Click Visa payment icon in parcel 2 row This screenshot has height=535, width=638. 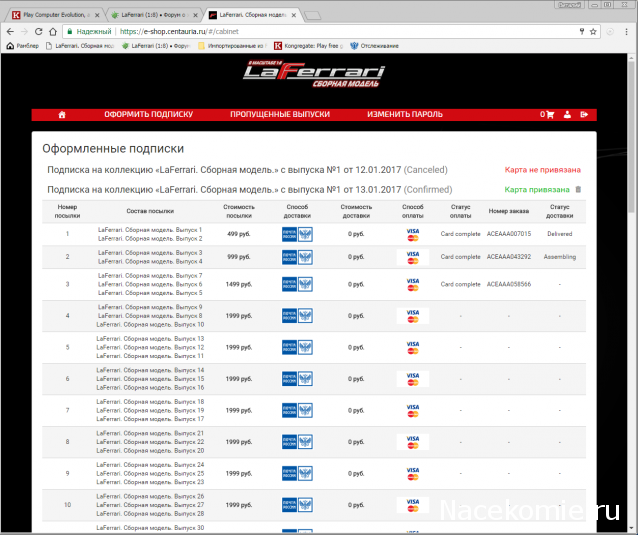(x=413, y=257)
